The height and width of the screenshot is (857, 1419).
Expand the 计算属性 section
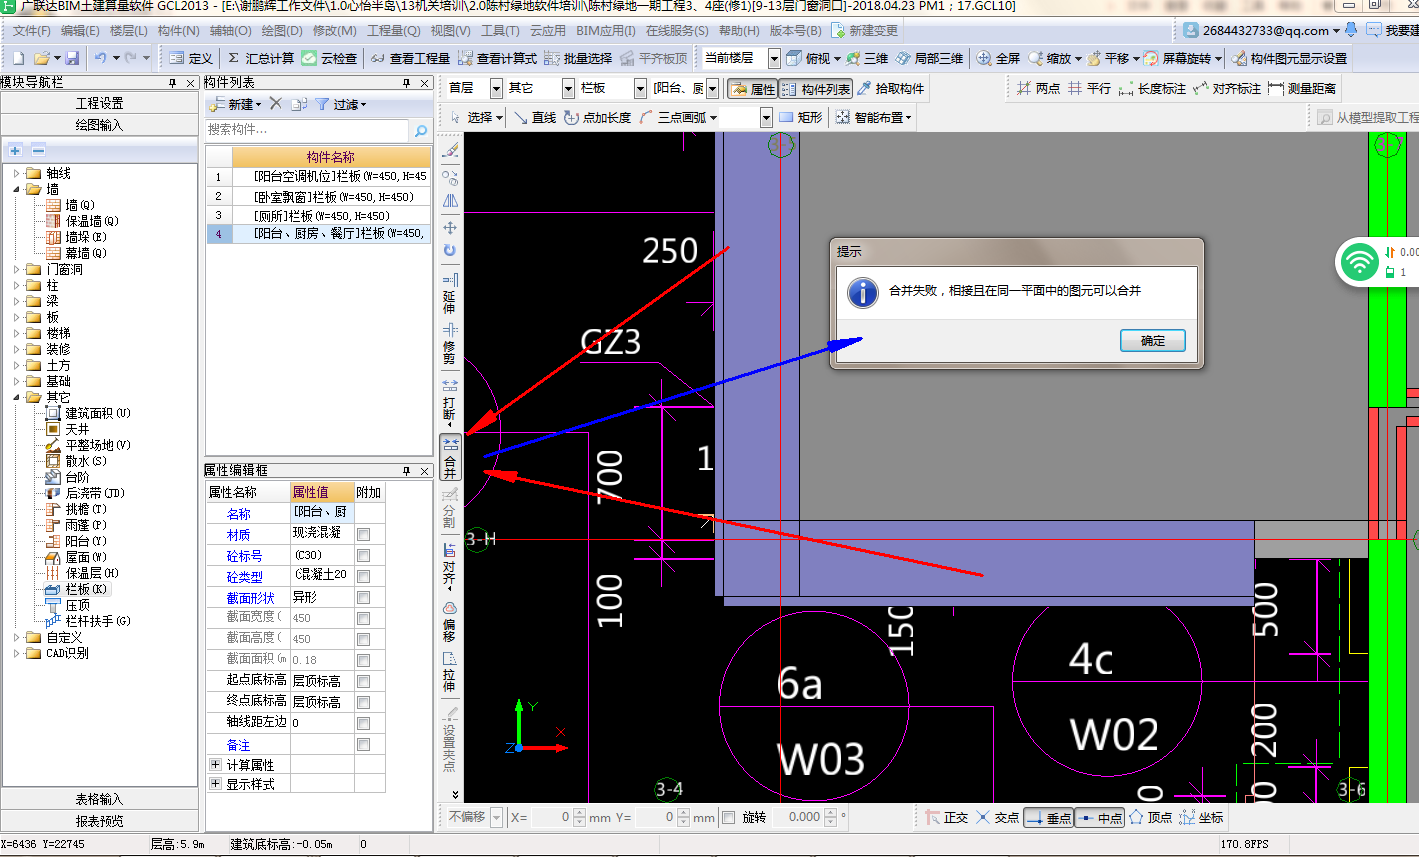click(215, 765)
